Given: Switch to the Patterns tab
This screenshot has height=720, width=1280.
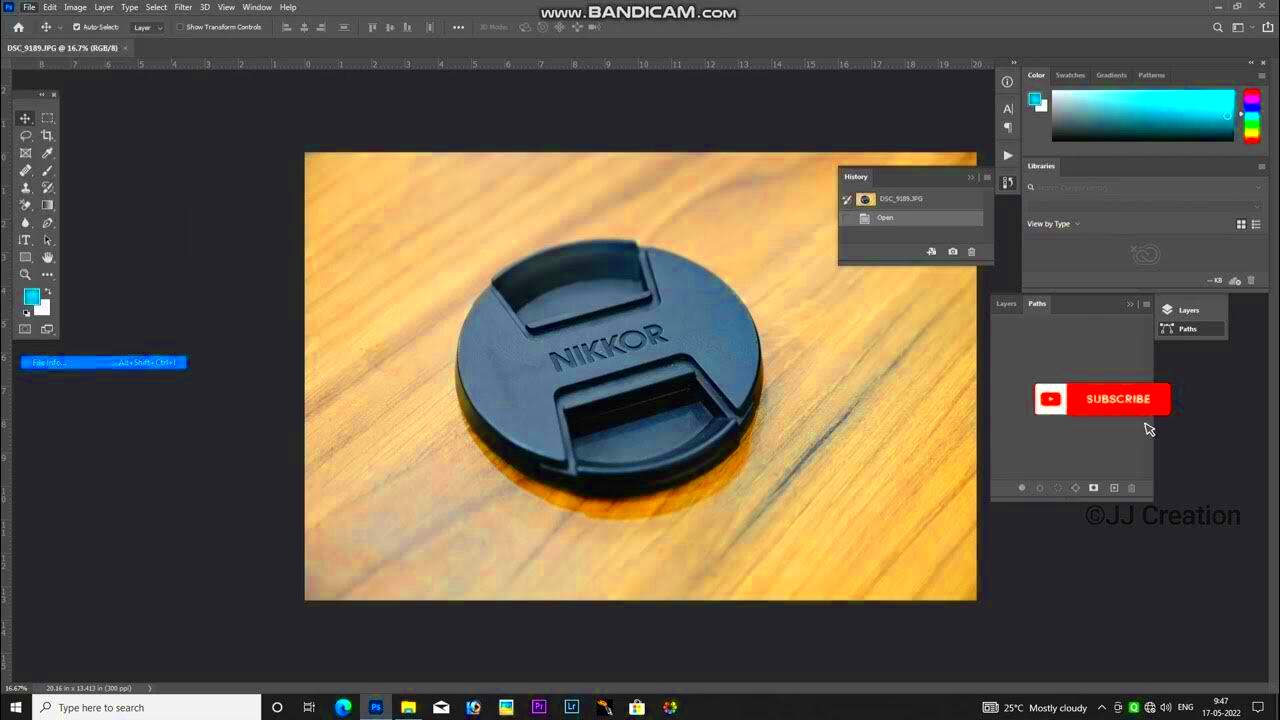Looking at the screenshot, I should click(x=1151, y=75).
